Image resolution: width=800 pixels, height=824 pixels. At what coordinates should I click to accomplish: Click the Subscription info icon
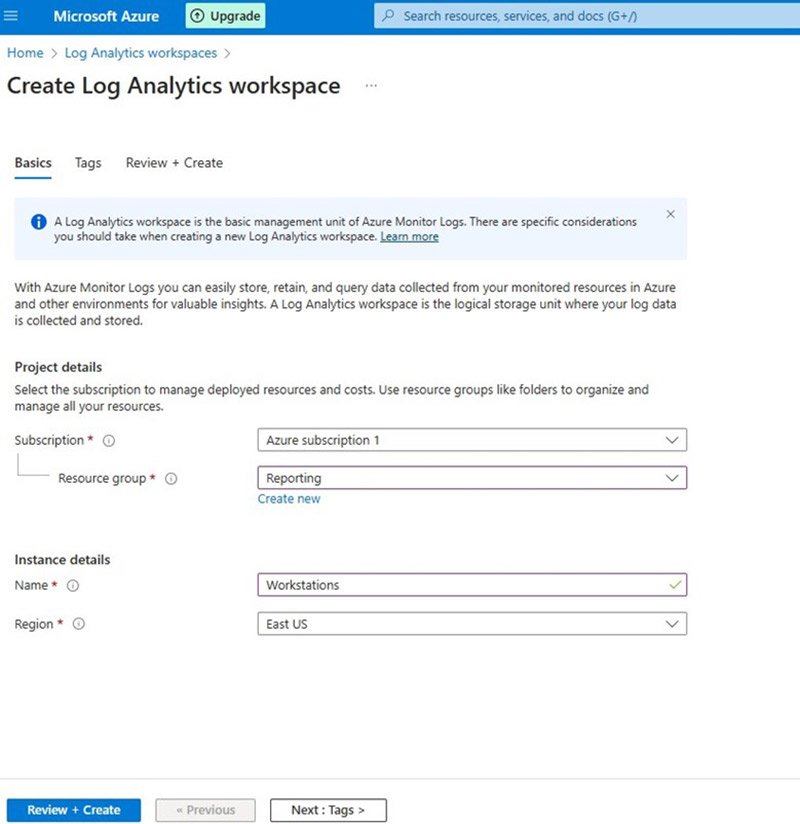[109, 441]
